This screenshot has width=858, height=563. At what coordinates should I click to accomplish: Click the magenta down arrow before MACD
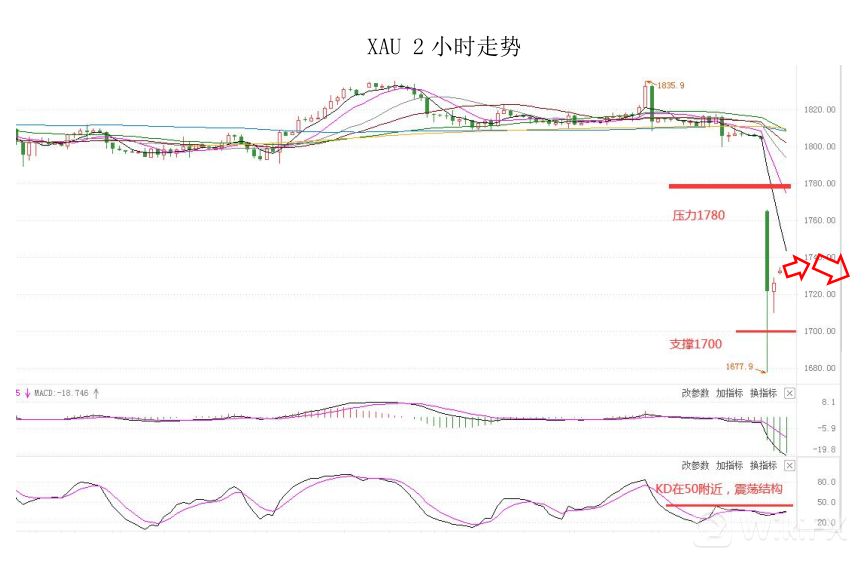(x=27, y=393)
